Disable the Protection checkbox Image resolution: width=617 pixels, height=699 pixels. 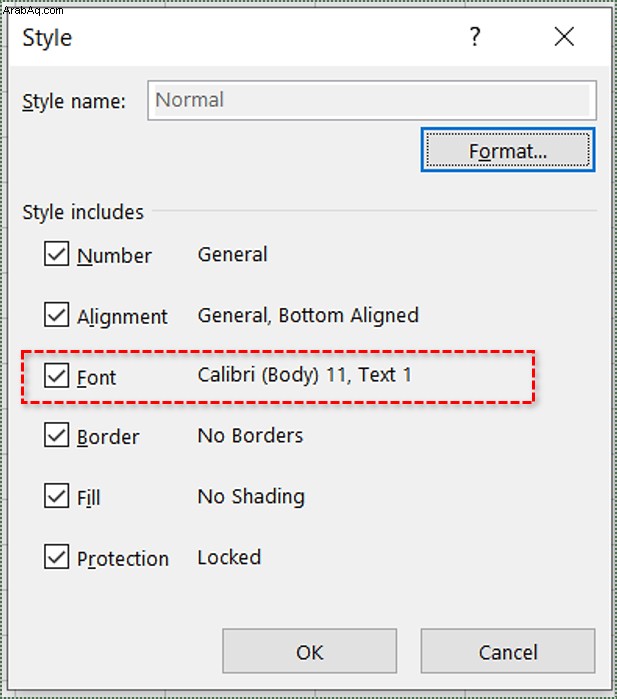(56, 557)
